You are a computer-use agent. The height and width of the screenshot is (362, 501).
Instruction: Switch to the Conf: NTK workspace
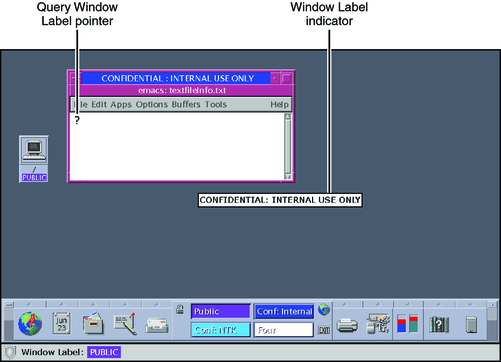click(221, 330)
